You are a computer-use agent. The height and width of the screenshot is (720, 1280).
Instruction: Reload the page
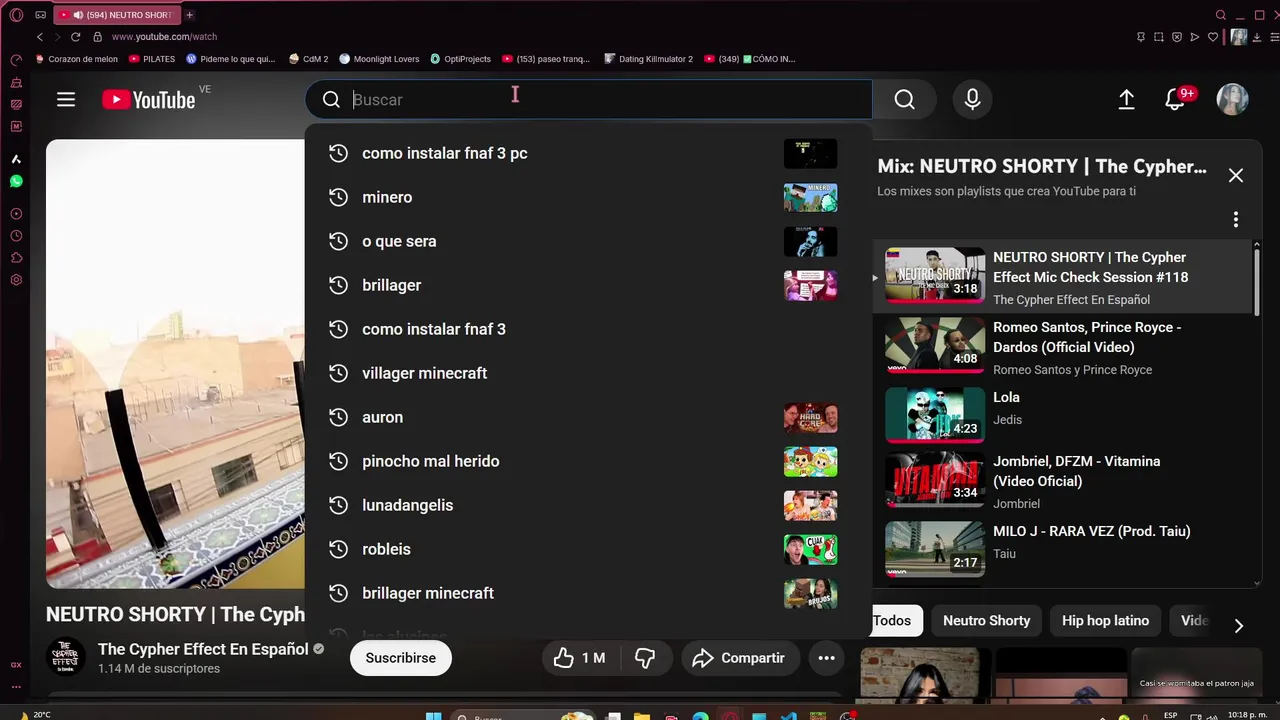(x=75, y=37)
